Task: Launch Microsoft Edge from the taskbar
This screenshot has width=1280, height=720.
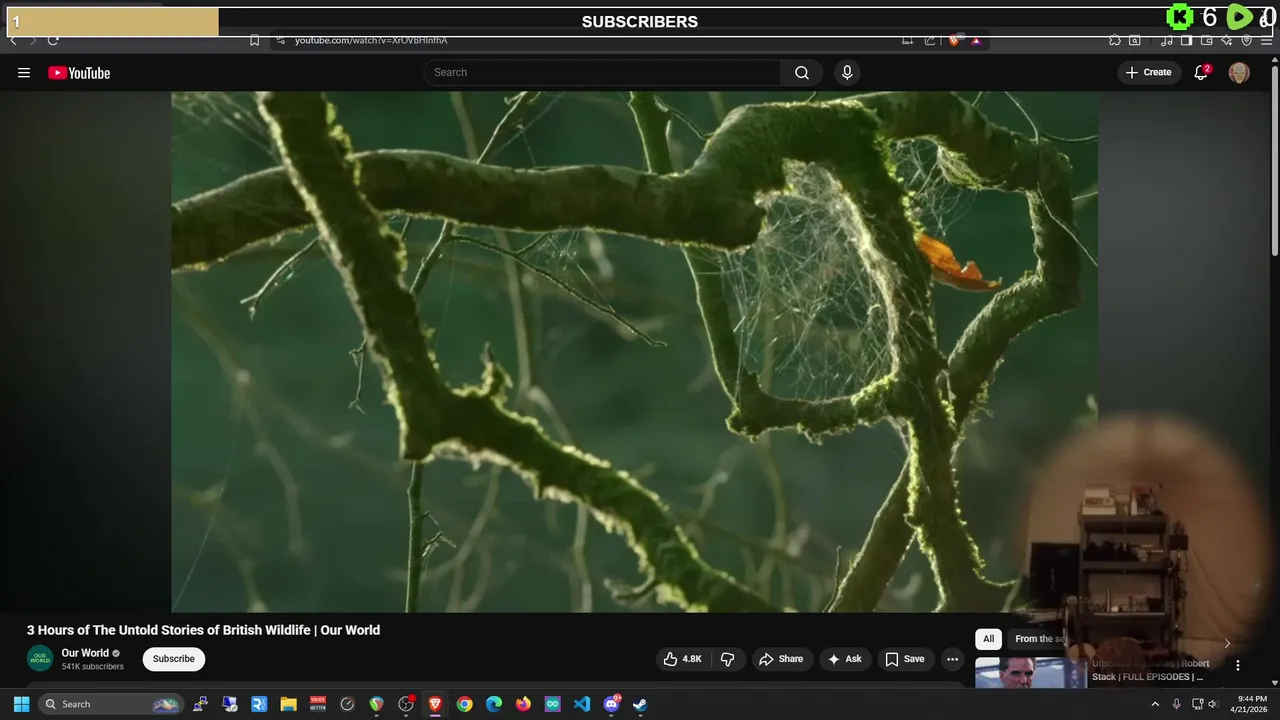Action: pyautogui.click(x=494, y=704)
